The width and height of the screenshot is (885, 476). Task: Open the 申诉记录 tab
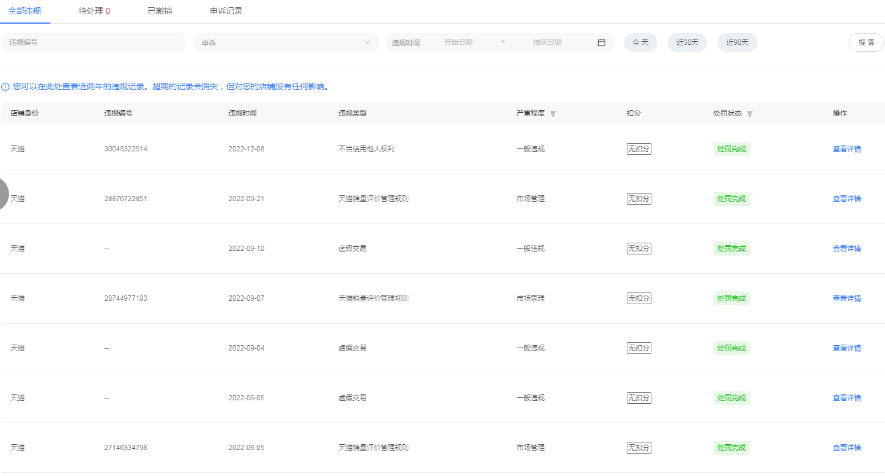(226, 11)
